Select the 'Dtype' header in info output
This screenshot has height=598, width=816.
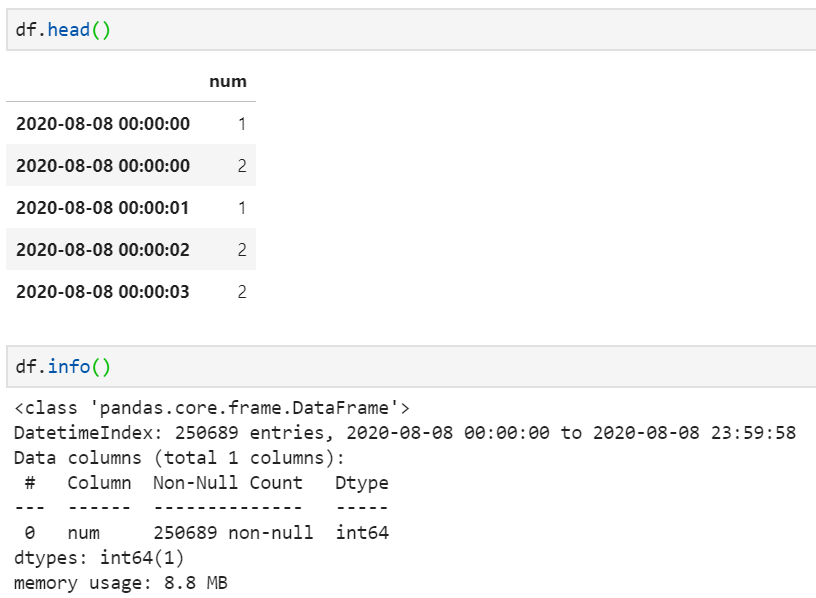362,482
